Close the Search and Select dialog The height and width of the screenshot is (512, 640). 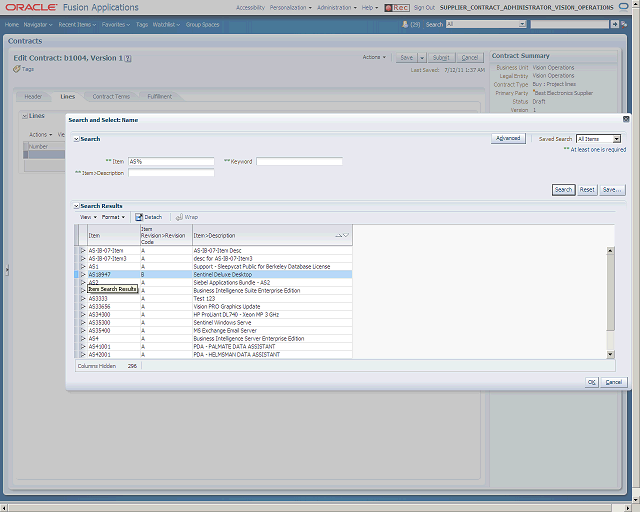pyautogui.click(x=626, y=119)
